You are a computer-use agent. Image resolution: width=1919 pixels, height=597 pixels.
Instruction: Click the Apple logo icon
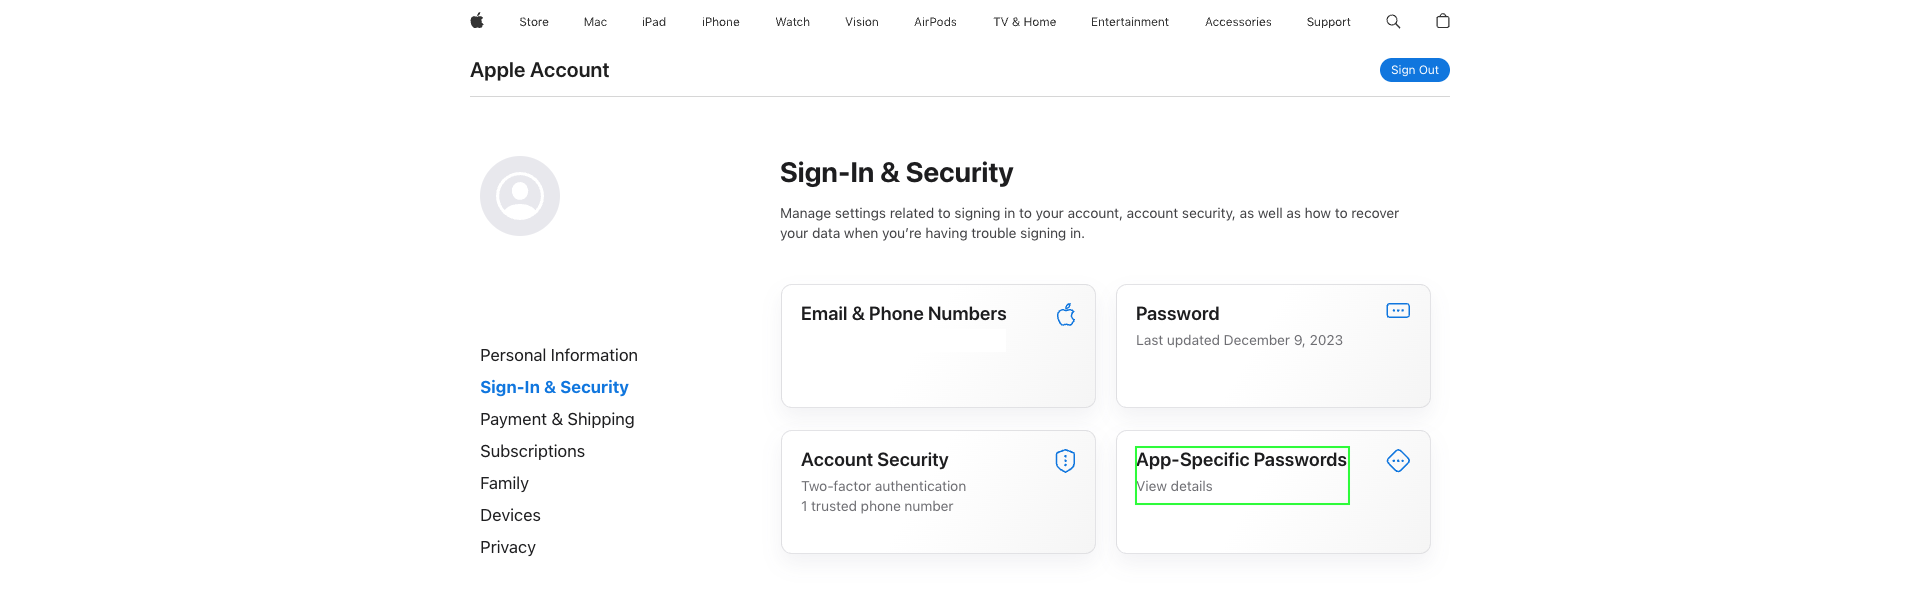click(x=477, y=21)
